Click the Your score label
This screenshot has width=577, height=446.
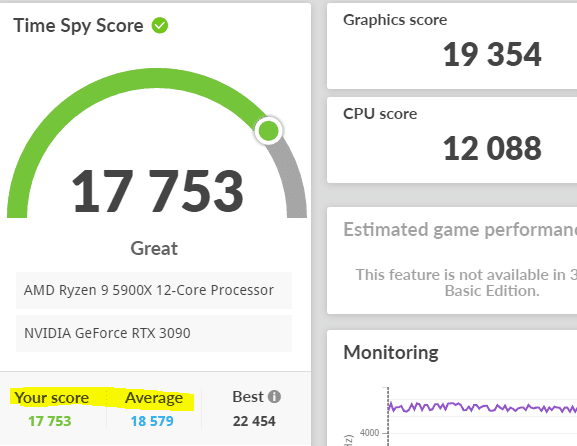(52, 398)
